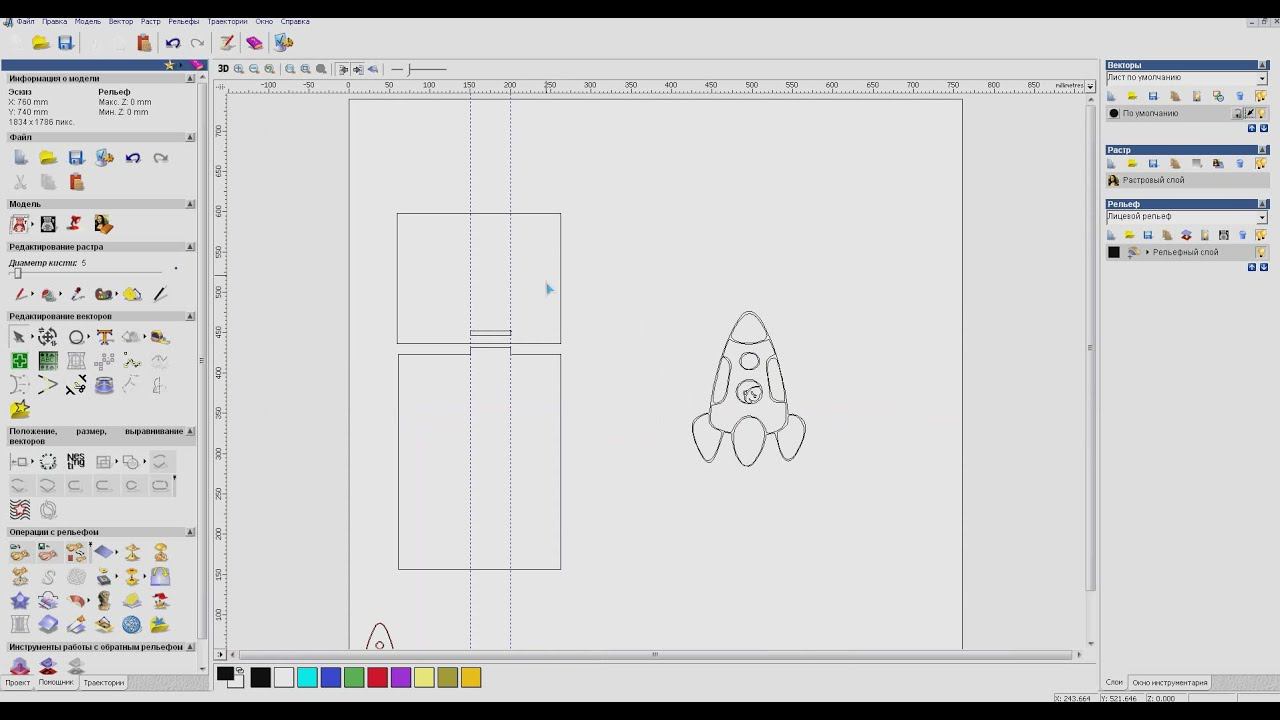Screen dimensions: 1280x720
Task: Open the lights and material icon in Модель
Action: point(76,224)
